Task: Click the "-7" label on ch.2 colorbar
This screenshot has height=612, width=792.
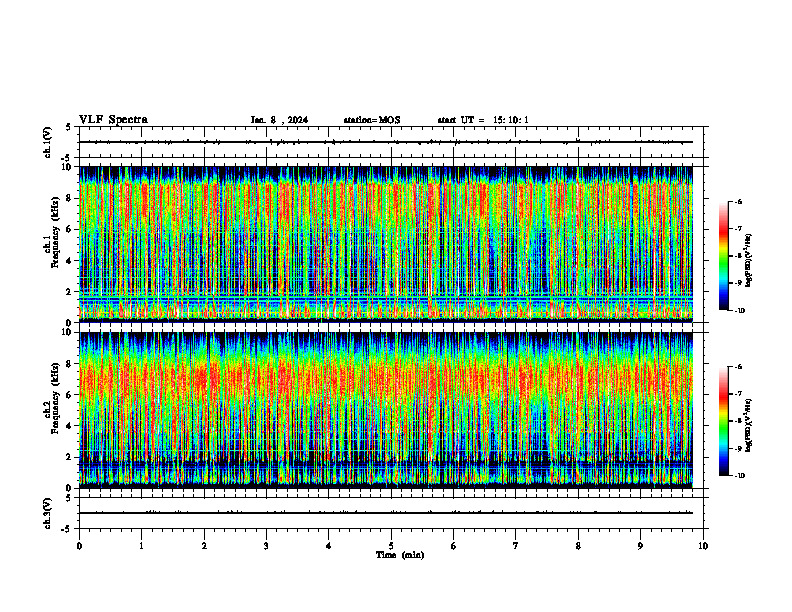Action: (x=738, y=394)
